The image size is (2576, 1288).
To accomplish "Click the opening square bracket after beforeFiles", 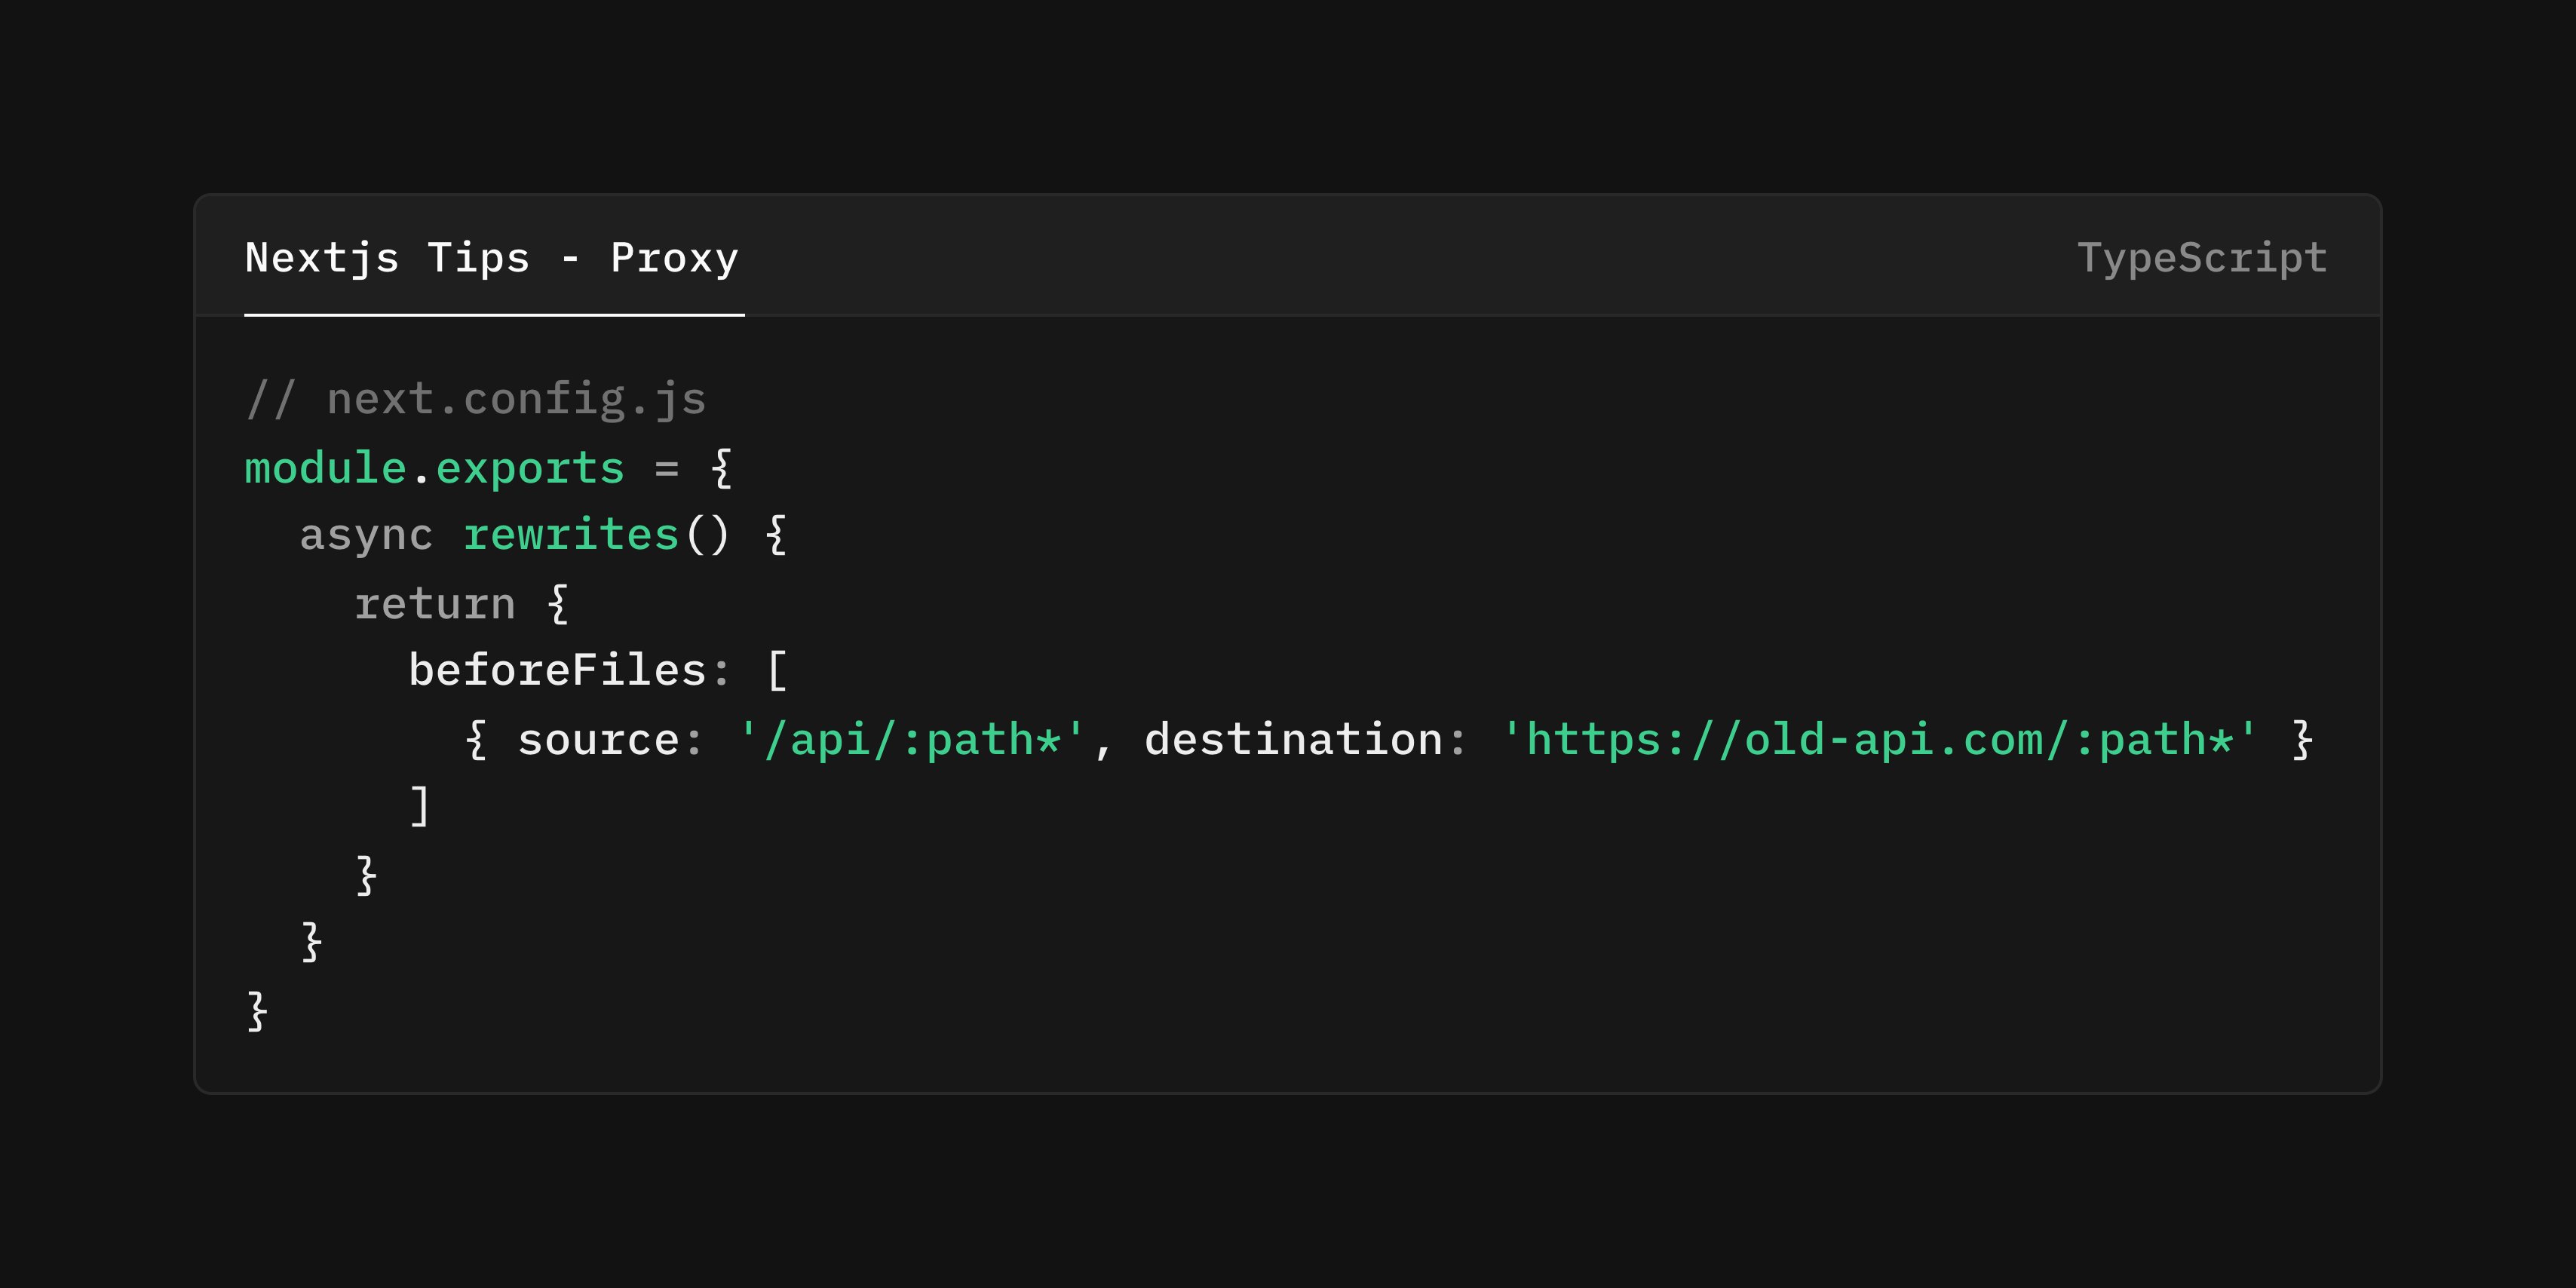I will click(x=777, y=670).
